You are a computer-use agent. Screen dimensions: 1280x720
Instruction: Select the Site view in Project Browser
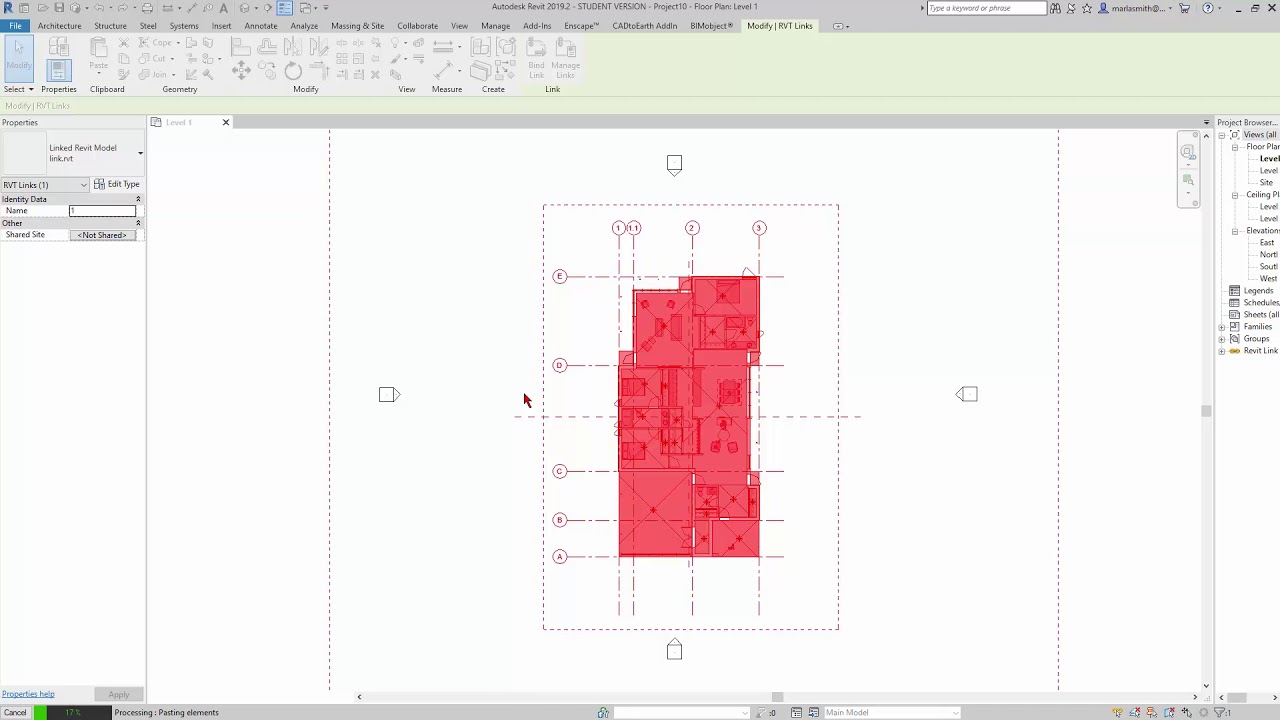point(1266,183)
